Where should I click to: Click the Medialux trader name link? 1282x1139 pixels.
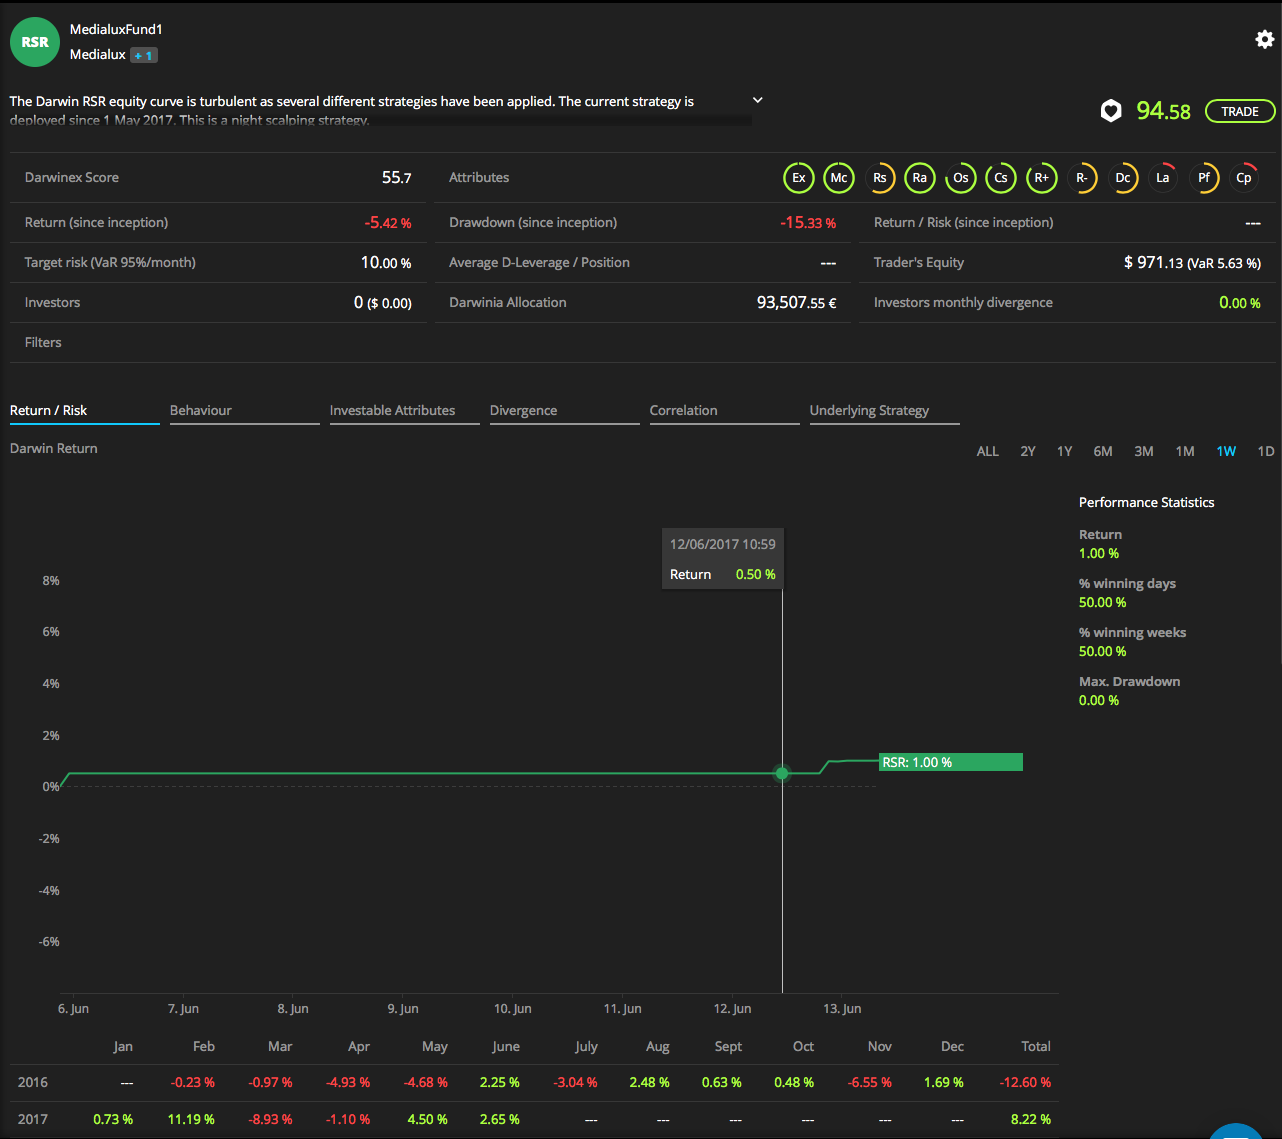98,55
